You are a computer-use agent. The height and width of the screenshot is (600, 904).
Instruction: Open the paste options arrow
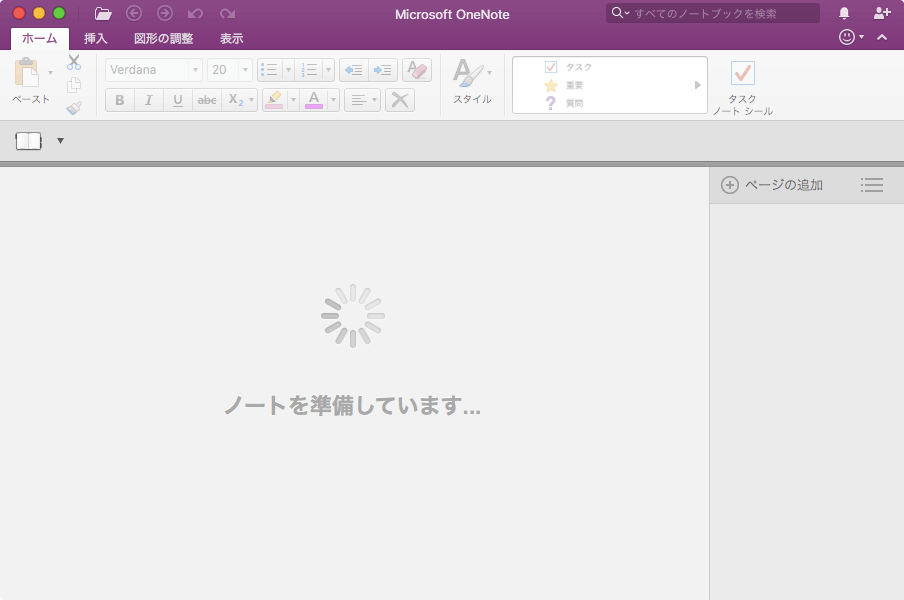(50, 73)
